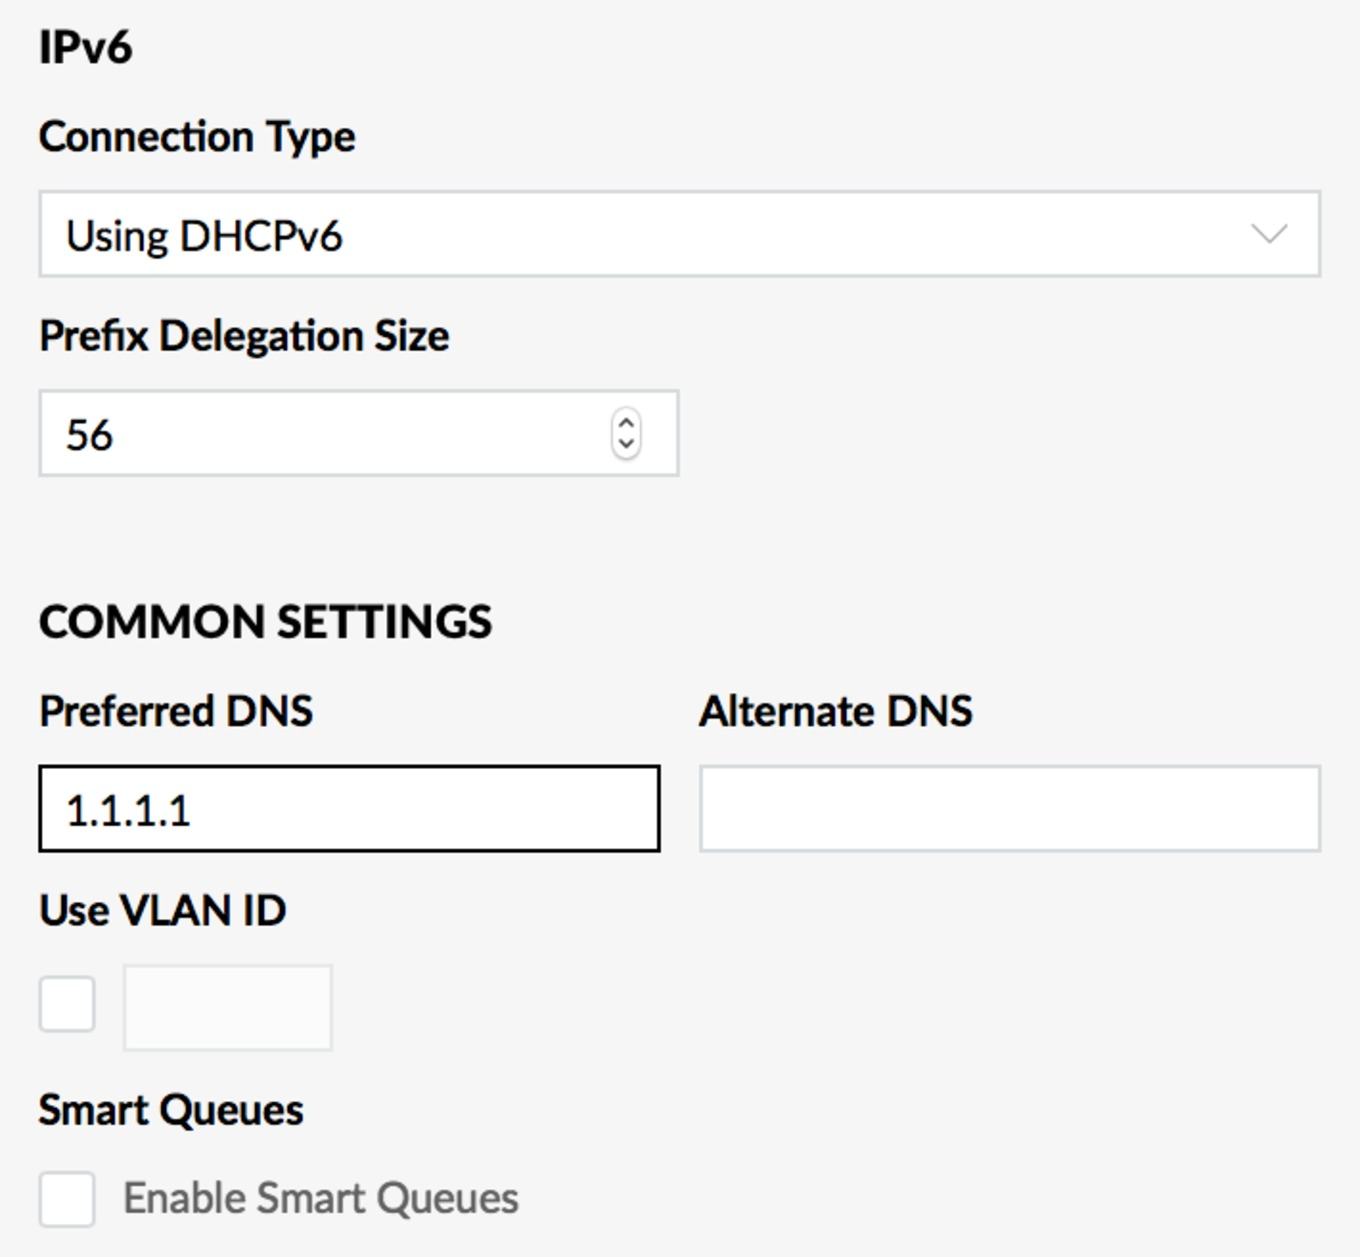Click the Use VLAN ID label
The height and width of the screenshot is (1257, 1360).
click(163, 910)
